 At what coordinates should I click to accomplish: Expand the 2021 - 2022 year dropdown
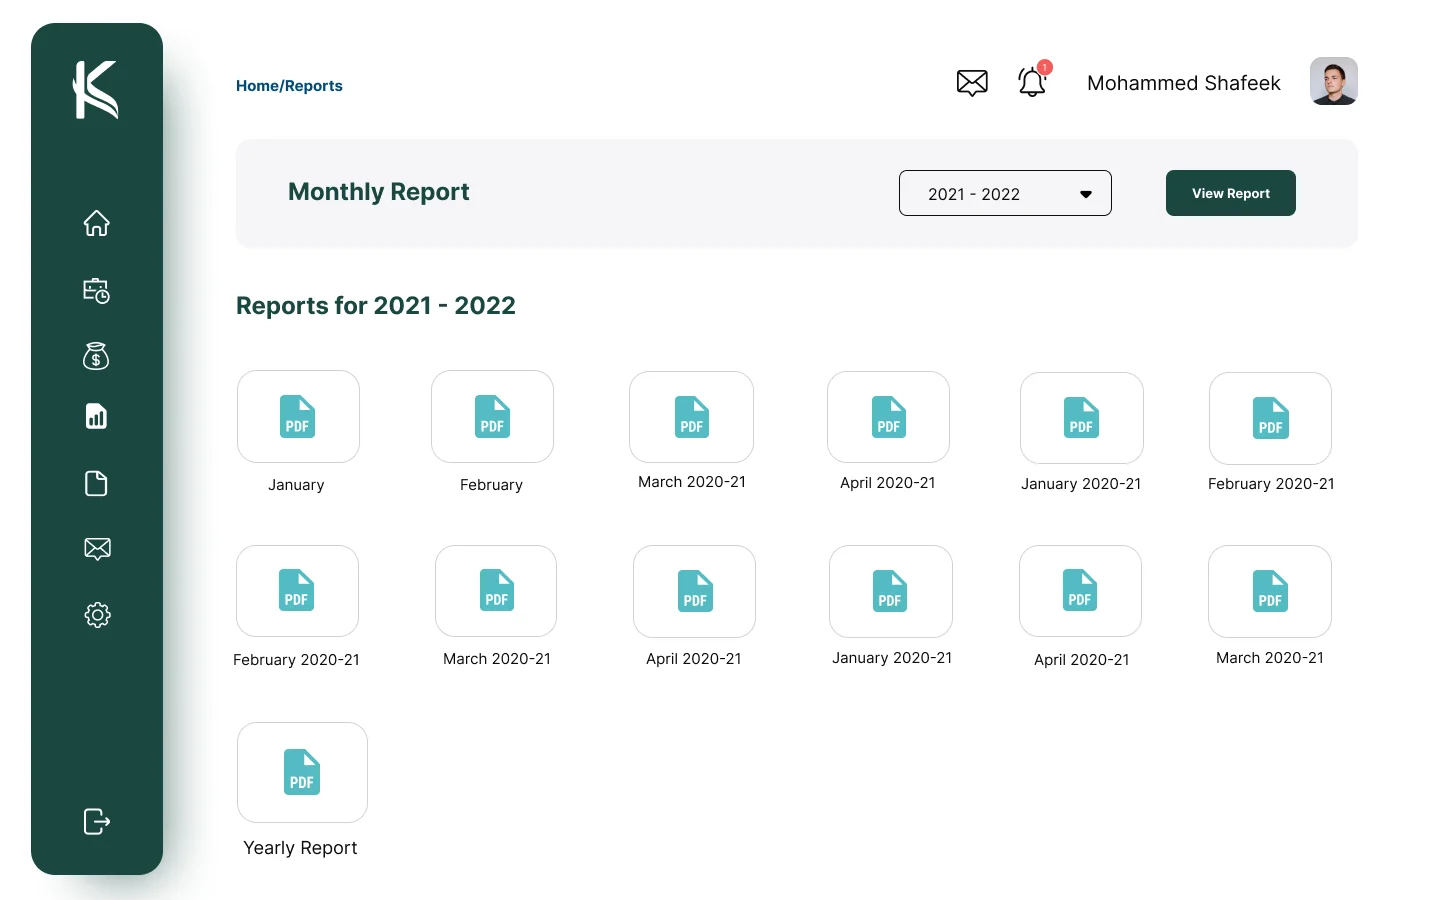(1005, 193)
